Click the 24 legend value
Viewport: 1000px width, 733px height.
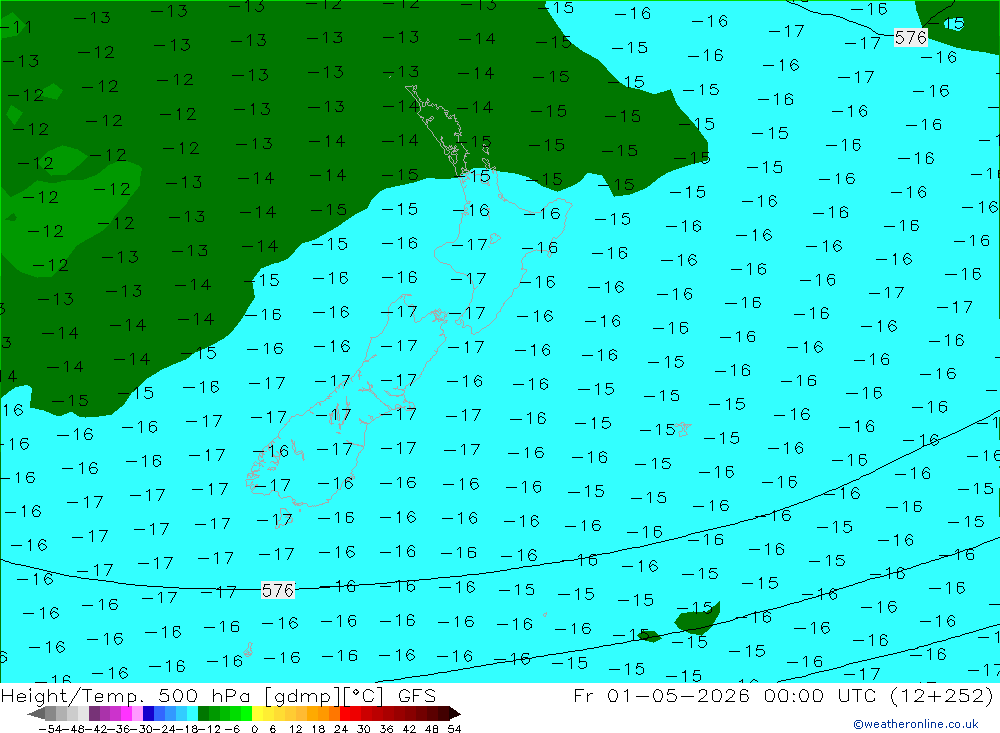click(341, 729)
